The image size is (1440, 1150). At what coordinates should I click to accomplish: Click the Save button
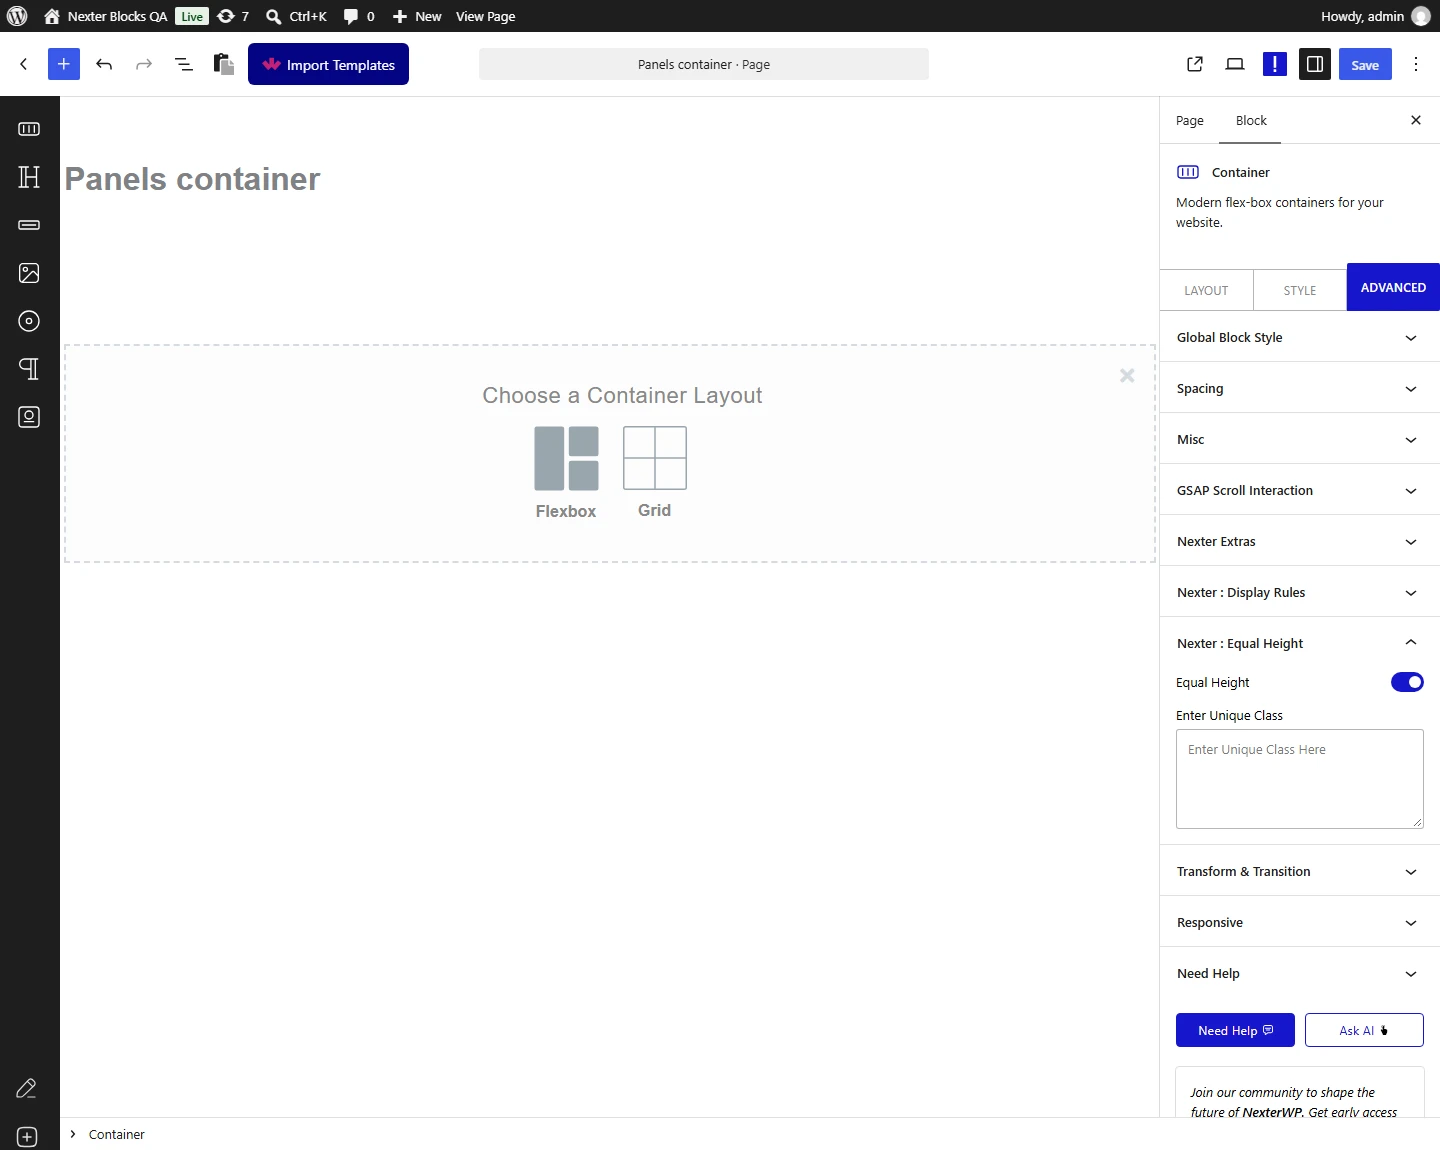pos(1365,64)
